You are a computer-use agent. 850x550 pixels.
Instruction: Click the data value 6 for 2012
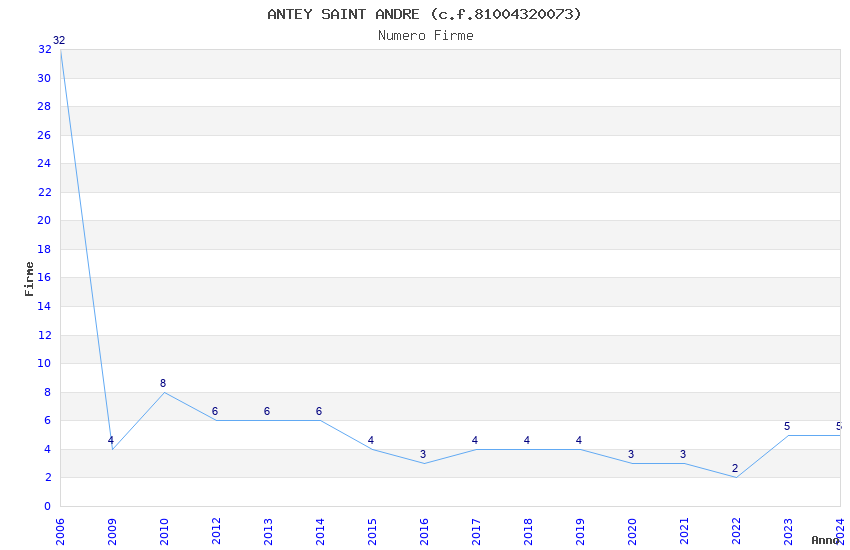[215, 411]
